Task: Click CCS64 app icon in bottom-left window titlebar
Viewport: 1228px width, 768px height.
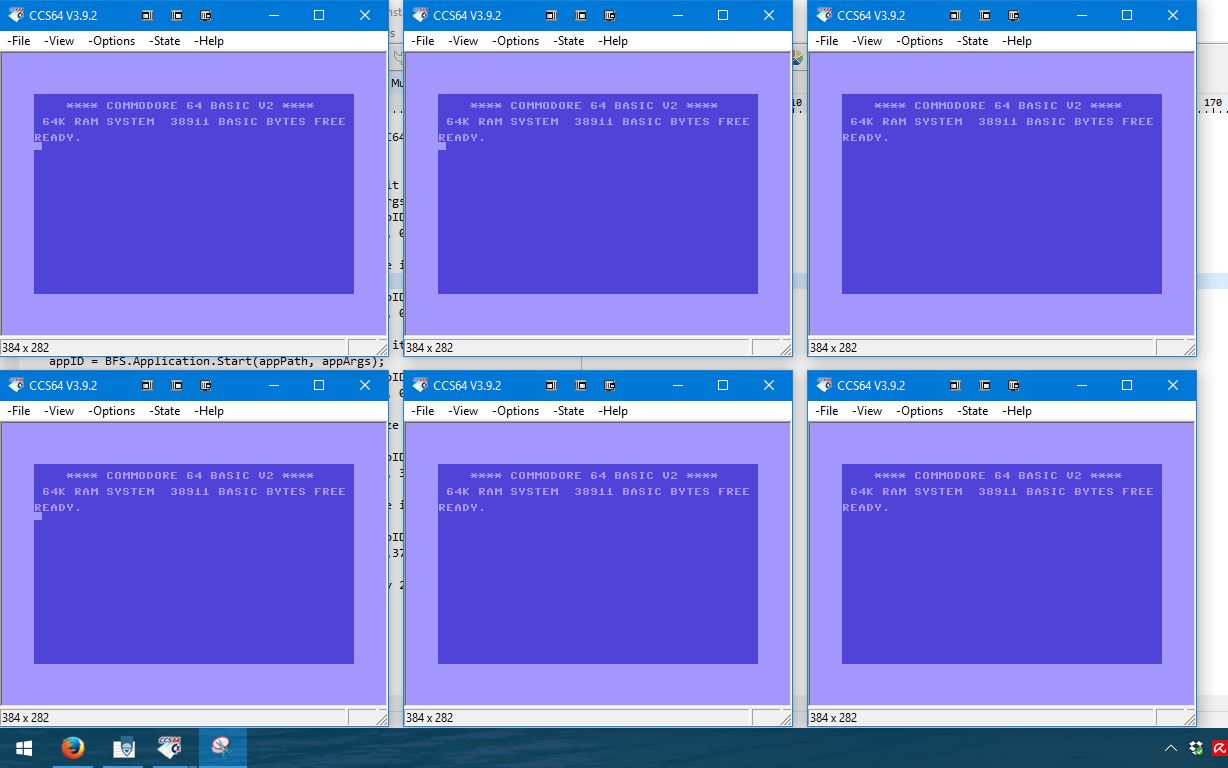Action: (16, 386)
